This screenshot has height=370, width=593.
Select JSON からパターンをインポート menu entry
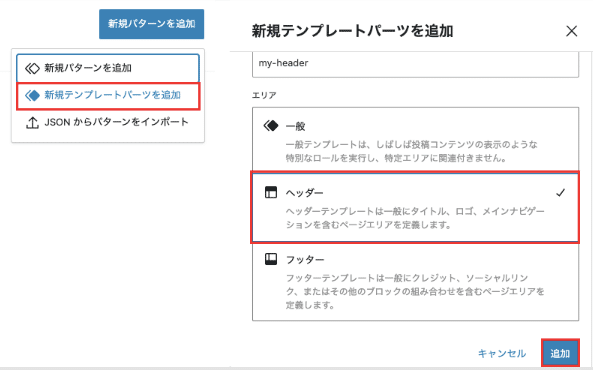pyautogui.click(x=108, y=122)
